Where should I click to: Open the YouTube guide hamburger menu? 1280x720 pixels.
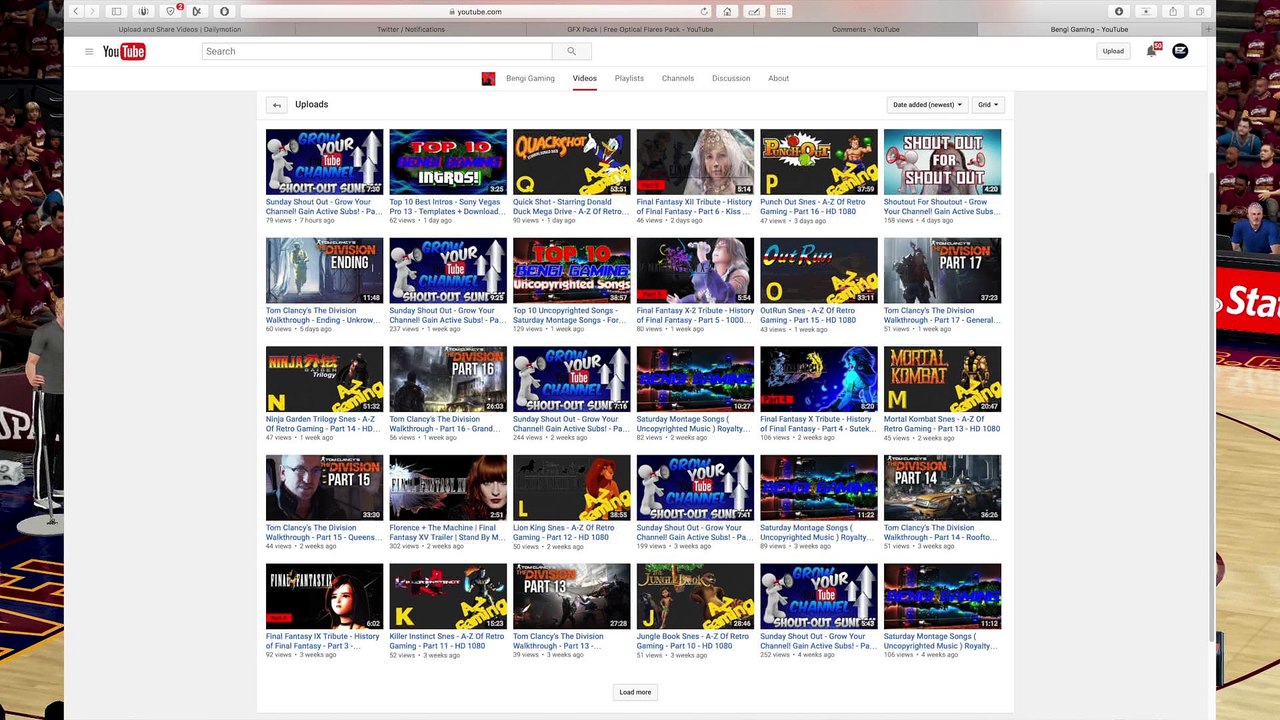point(89,51)
